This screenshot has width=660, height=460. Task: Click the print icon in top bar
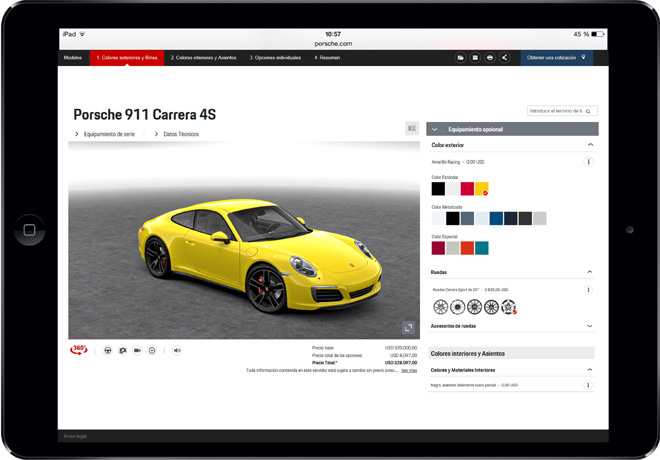tap(489, 58)
